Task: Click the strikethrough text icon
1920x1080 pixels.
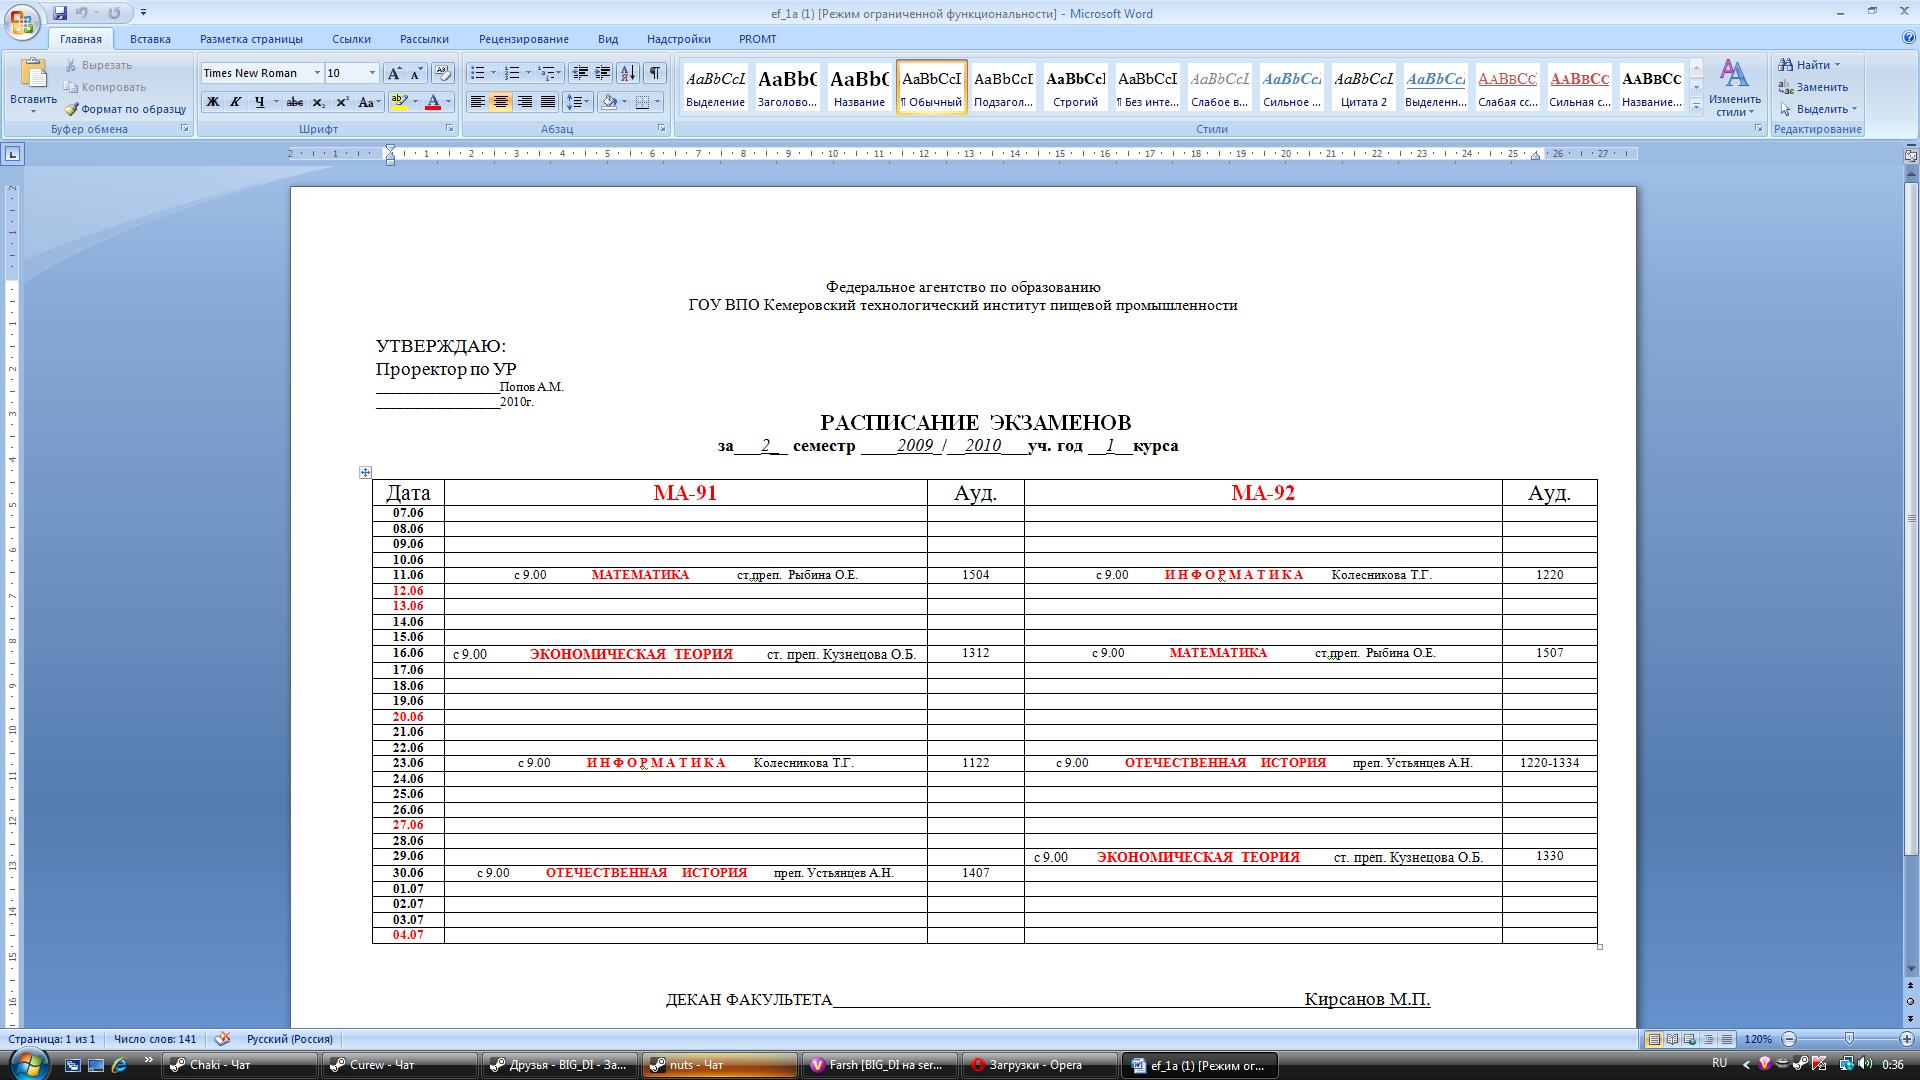Action: (x=295, y=102)
